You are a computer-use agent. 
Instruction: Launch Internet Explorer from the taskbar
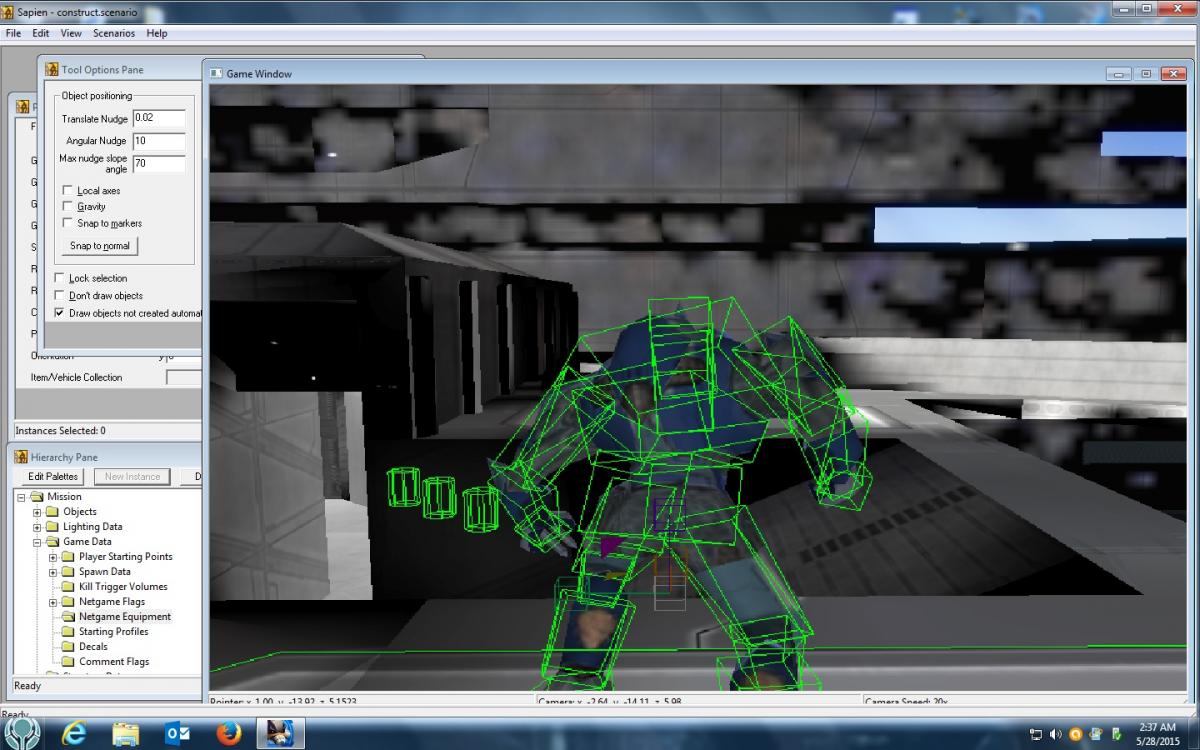[x=74, y=733]
